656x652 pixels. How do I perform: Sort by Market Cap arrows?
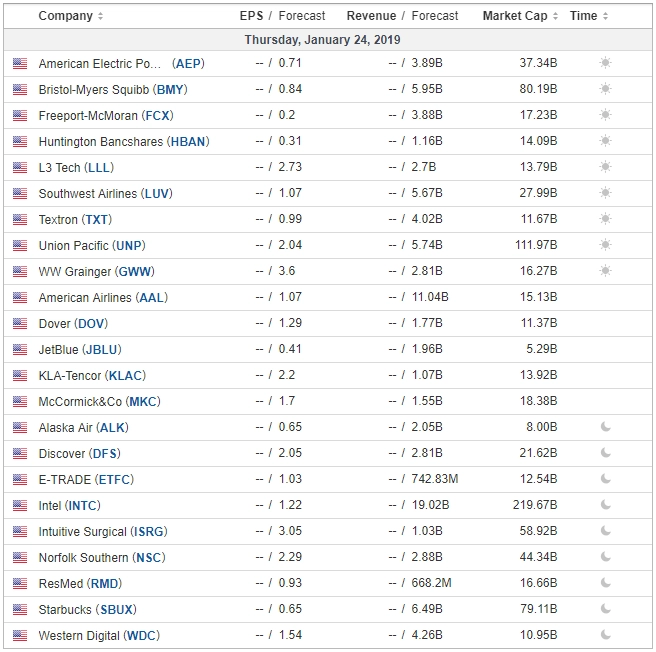tap(555, 16)
